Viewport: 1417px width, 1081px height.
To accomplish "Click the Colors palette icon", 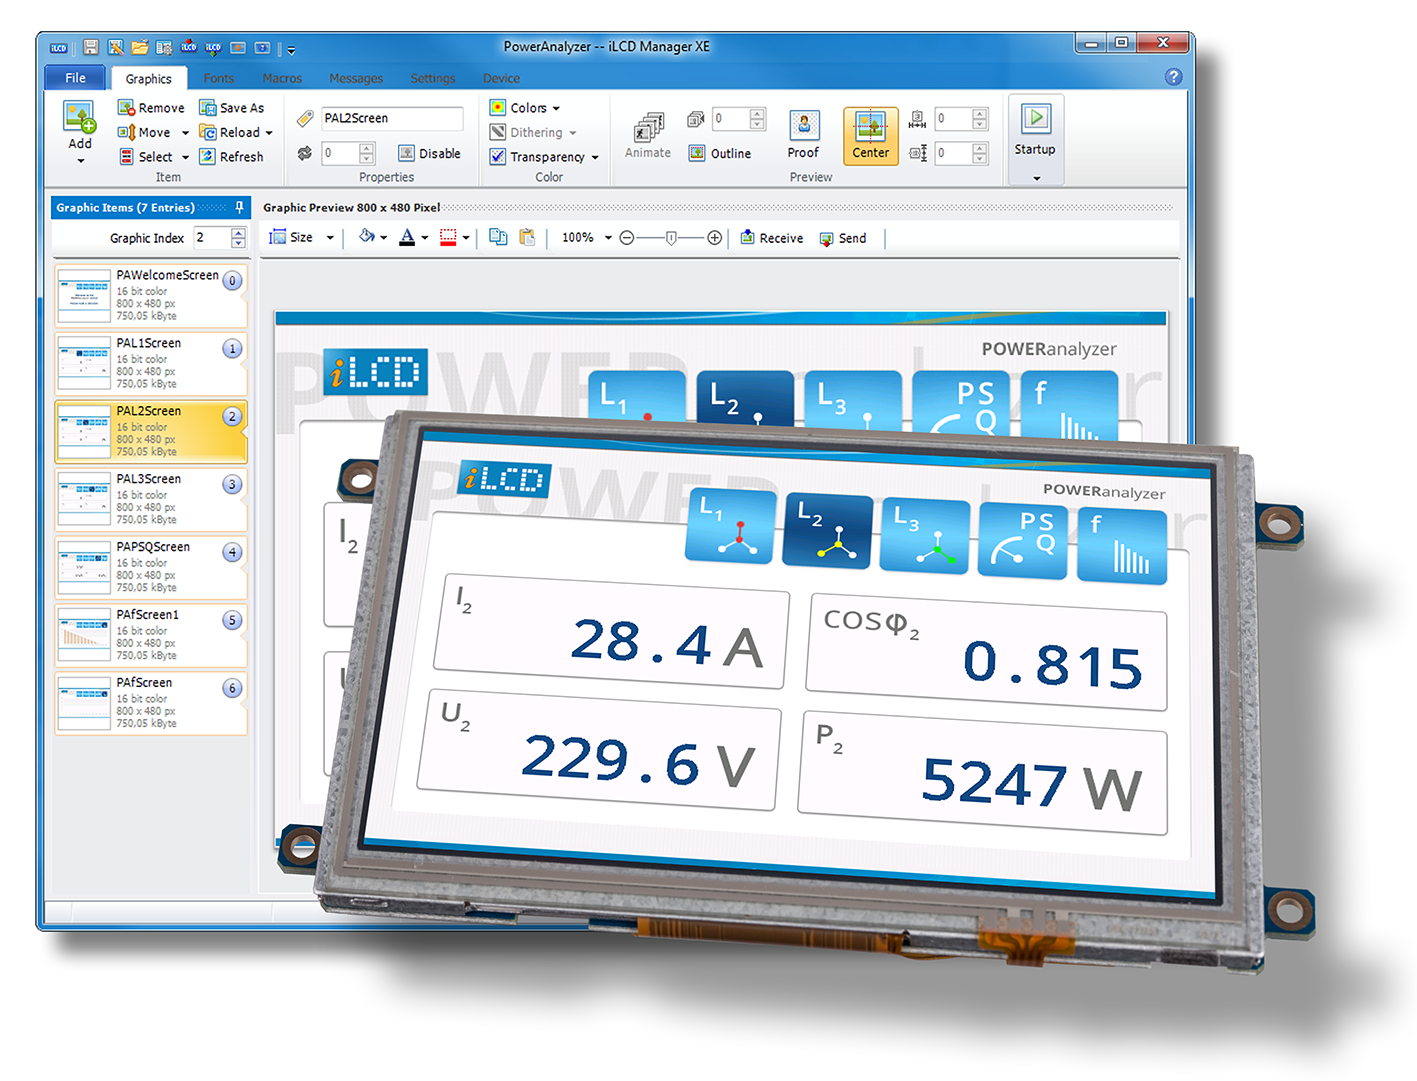I will point(497,108).
